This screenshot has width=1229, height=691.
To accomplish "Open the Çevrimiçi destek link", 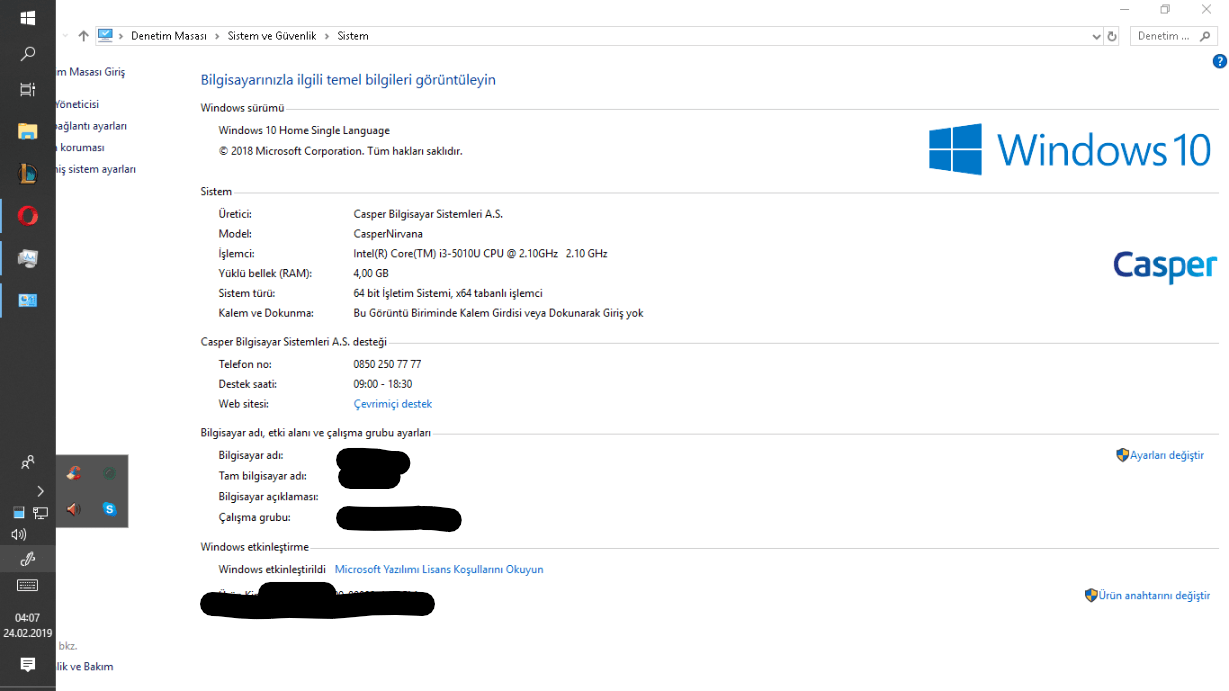I will coord(393,404).
